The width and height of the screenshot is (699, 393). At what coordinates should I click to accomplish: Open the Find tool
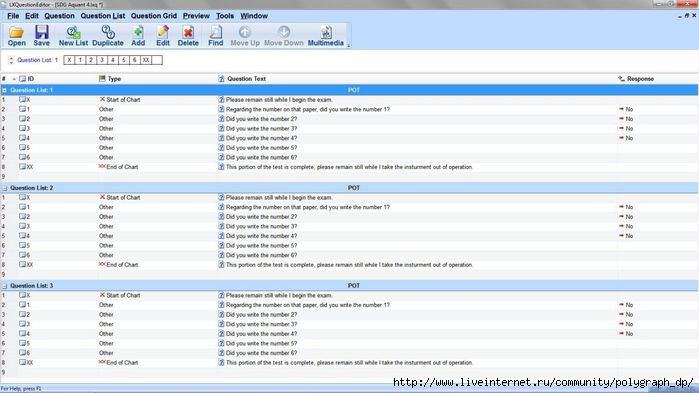pyautogui.click(x=215, y=36)
